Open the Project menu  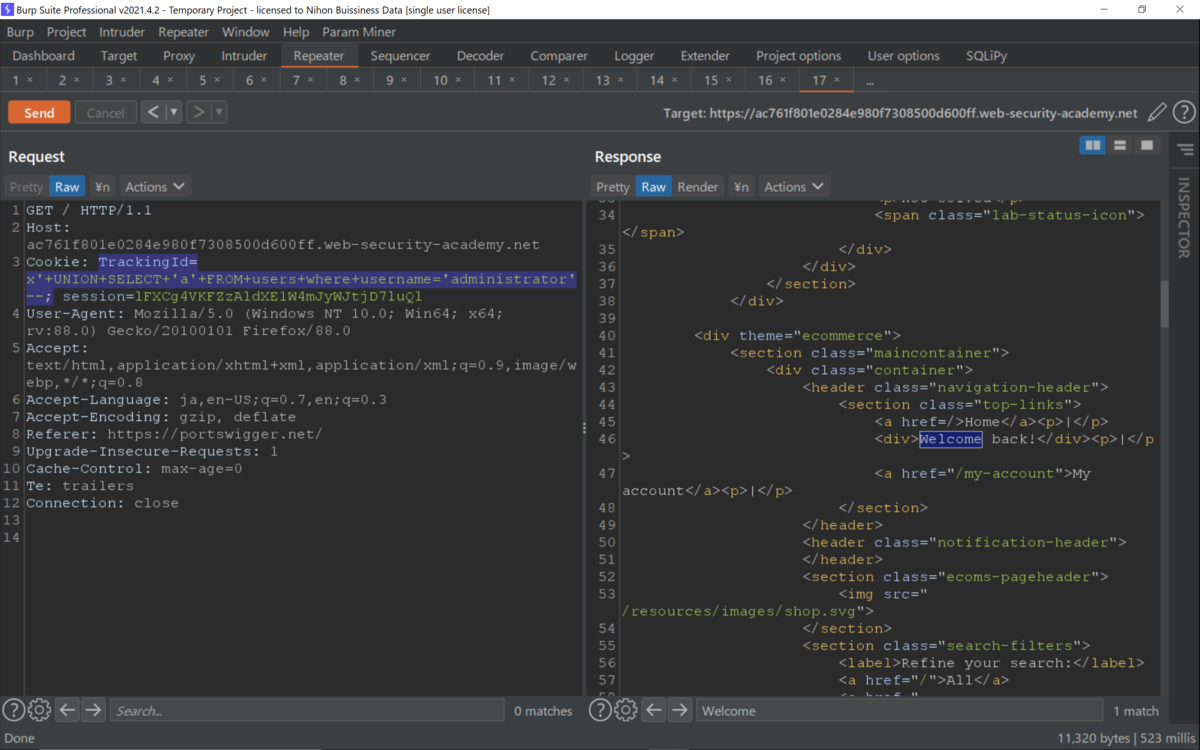click(x=66, y=32)
